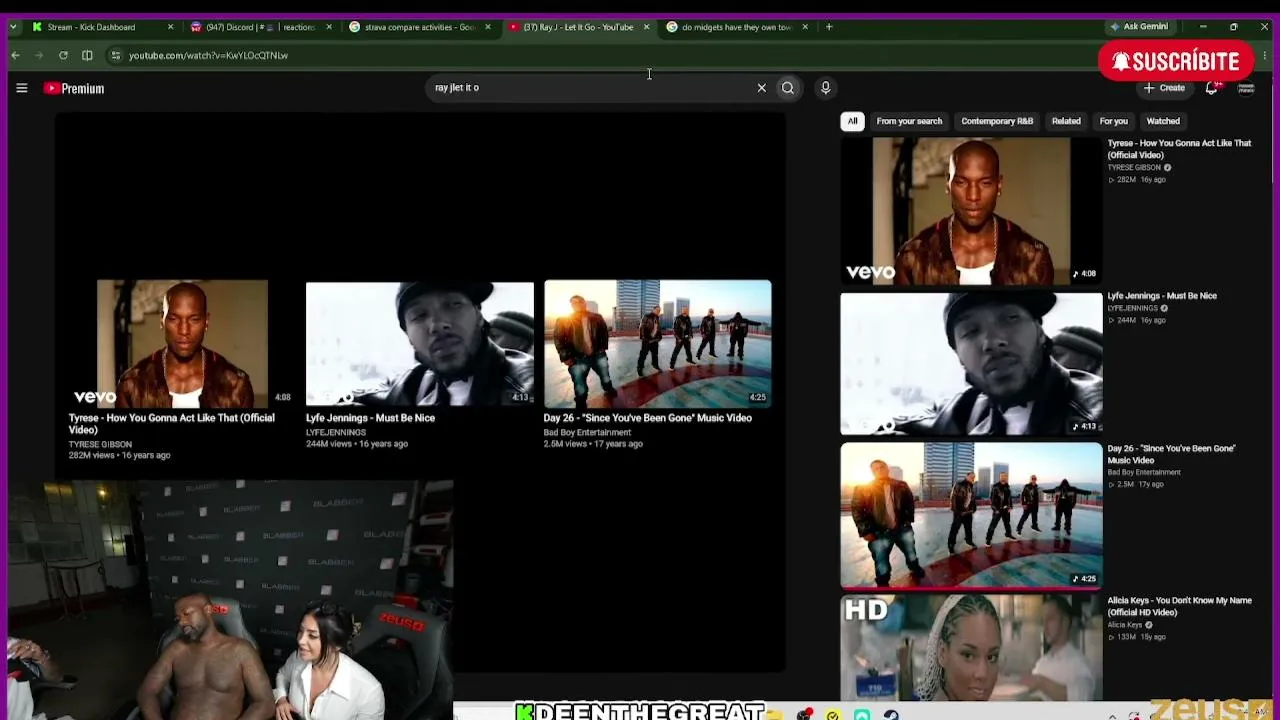The image size is (1280, 720).
Task: Close the strava compare activities tab
Action: [487, 27]
